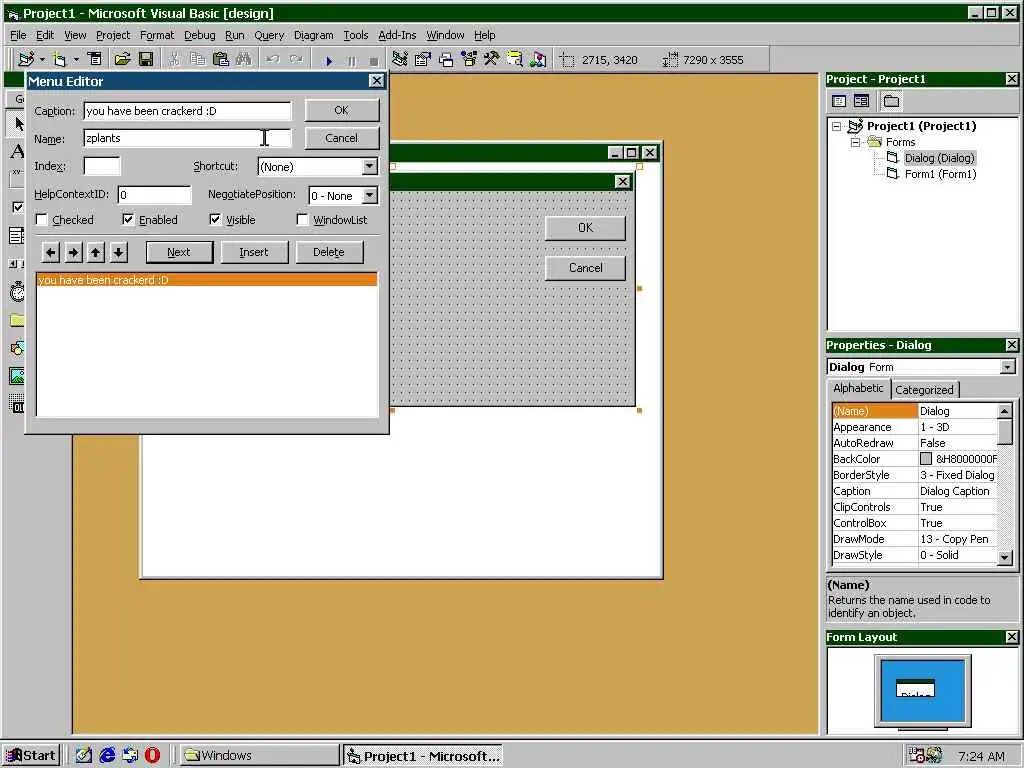Image resolution: width=1024 pixels, height=768 pixels.
Task: Switch to the Alphabetic properties tab
Action: (x=858, y=388)
